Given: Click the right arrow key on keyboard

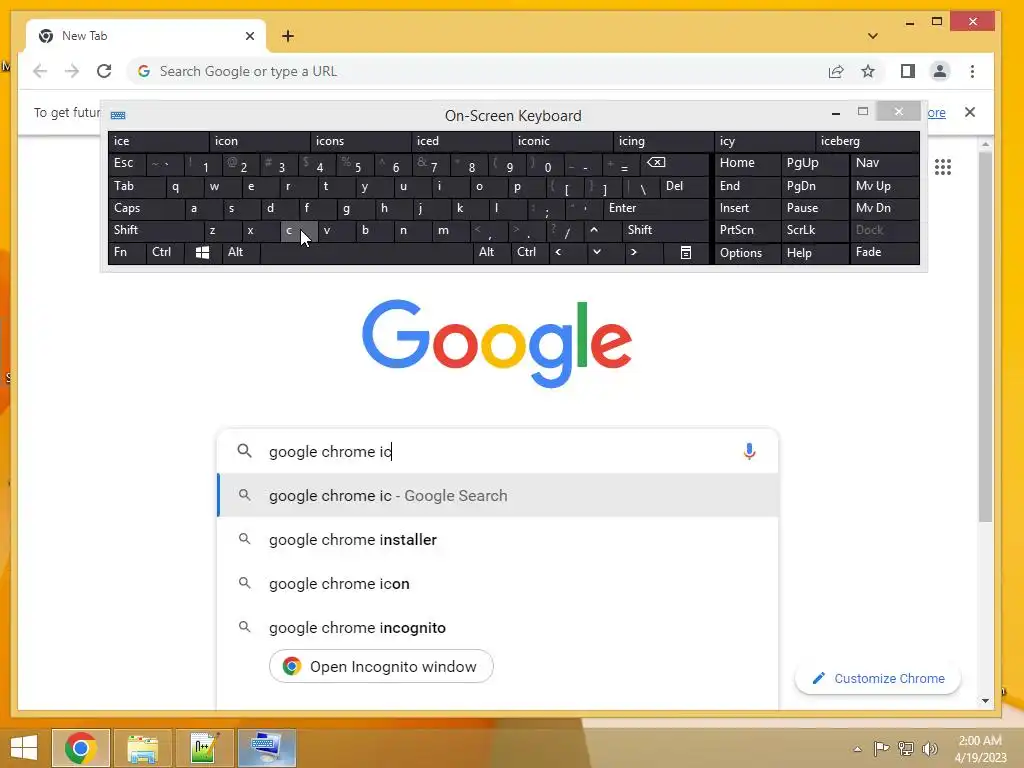Looking at the screenshot, I should click(x=633, y=252).
